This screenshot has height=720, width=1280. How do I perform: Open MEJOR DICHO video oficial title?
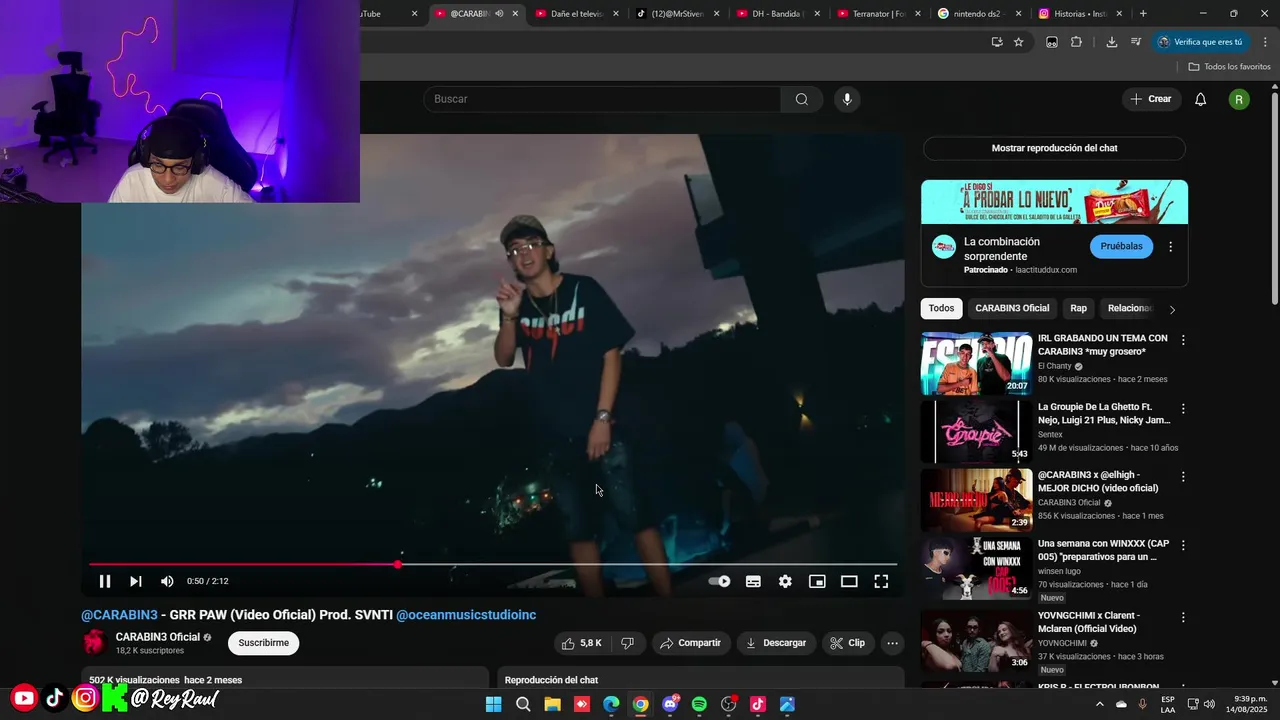[1098, 481]
